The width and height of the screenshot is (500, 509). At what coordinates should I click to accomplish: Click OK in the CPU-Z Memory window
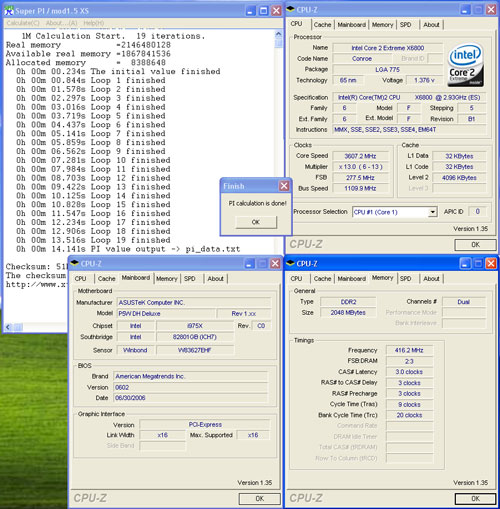tap(475, 499)
